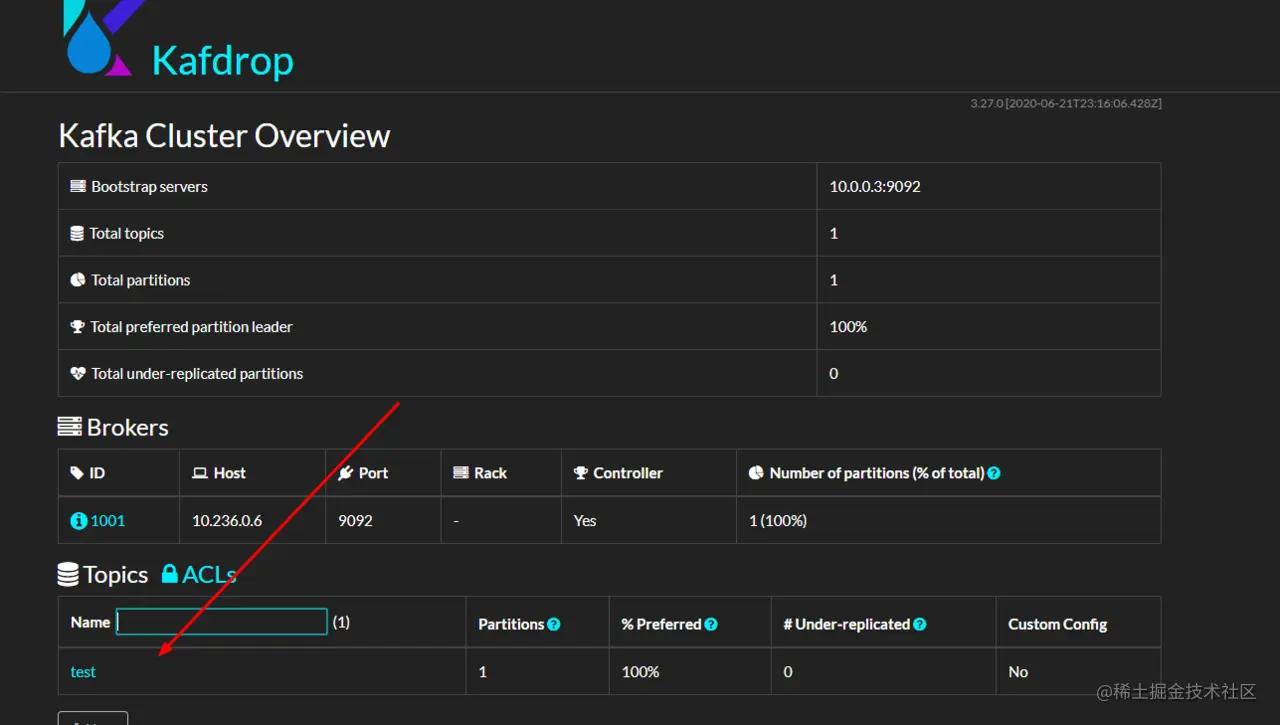Click the preferred partition leader trophy icon
1280x725 pixels.
[x=78, y=327]
